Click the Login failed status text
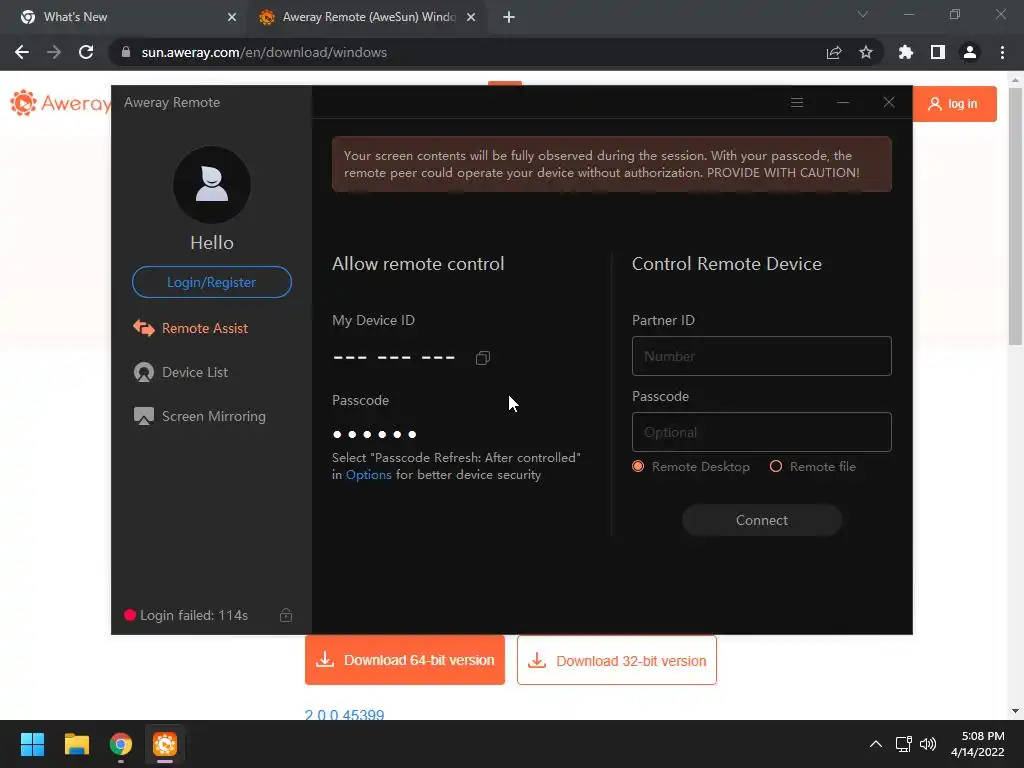 (194, 615)
